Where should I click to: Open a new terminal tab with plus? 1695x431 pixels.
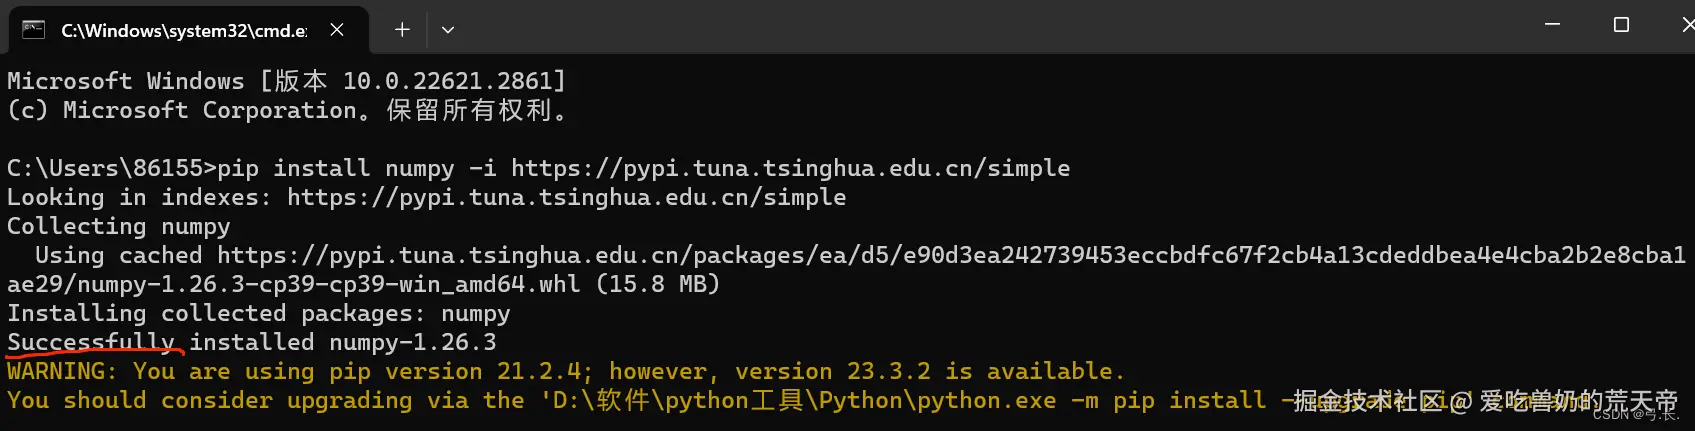(402, 30)
